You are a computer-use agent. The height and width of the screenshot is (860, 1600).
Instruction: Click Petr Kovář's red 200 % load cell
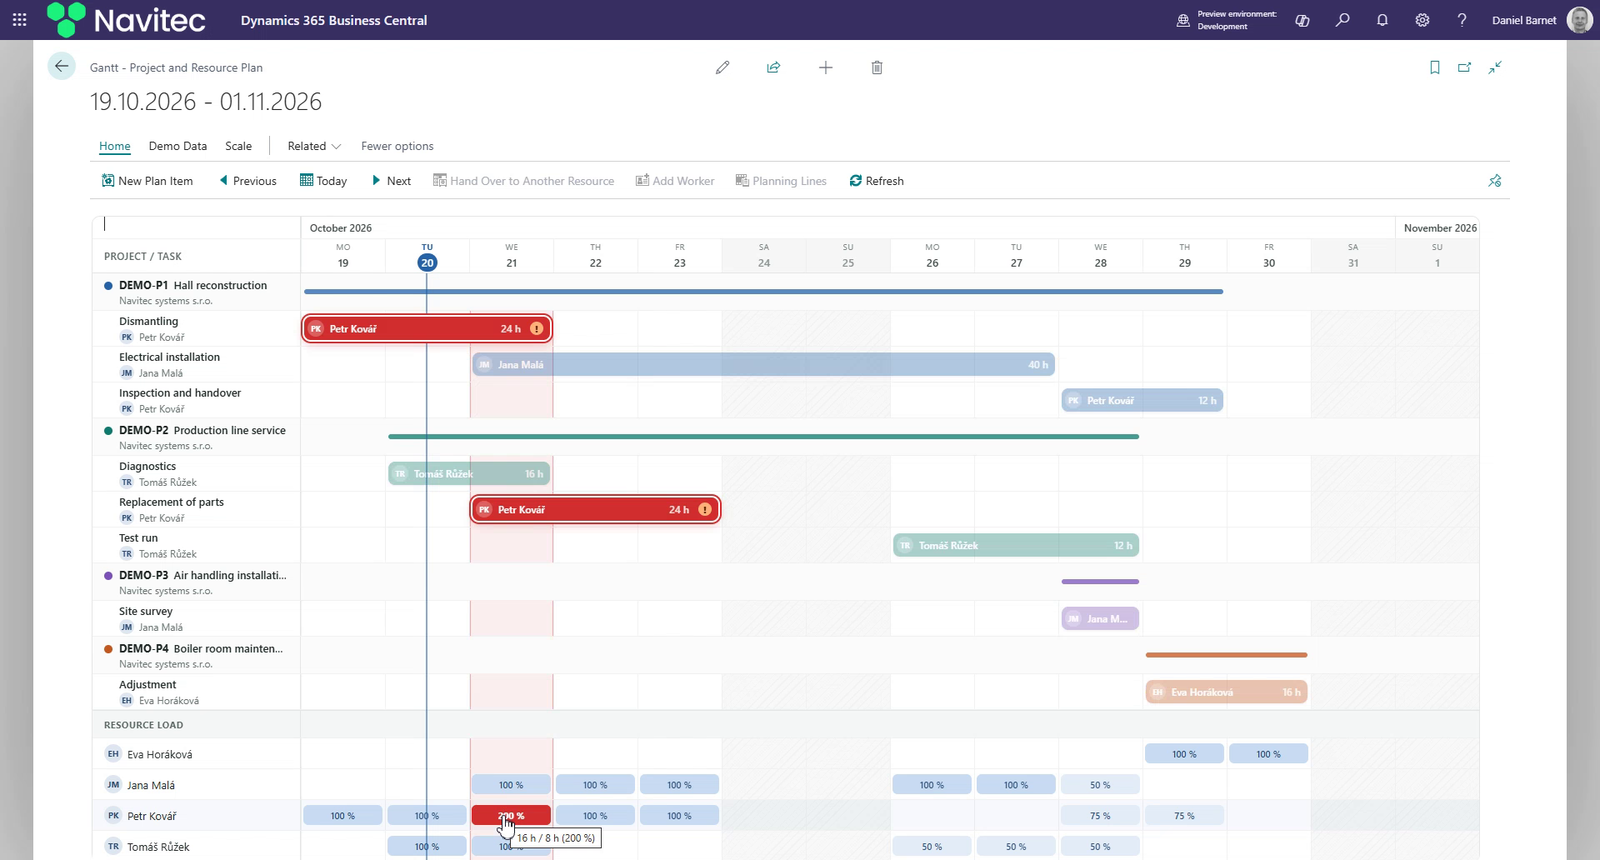[x=511, y=816]
